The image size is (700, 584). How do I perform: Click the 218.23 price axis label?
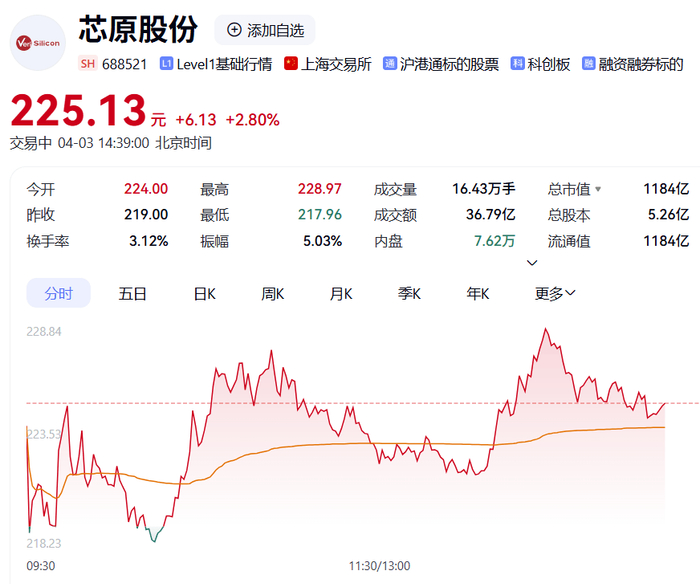click(44, 543)
